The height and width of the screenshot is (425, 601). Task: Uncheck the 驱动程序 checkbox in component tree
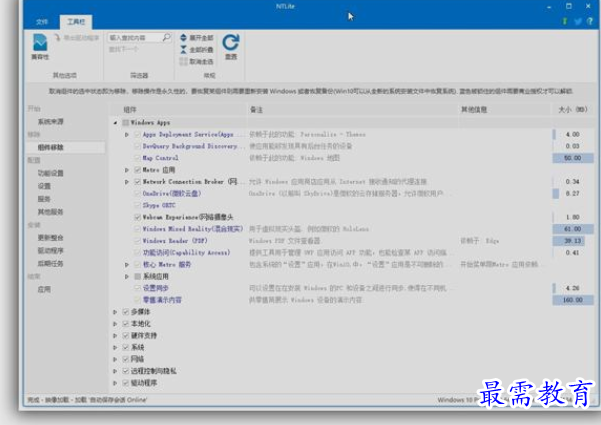point(126,383)
